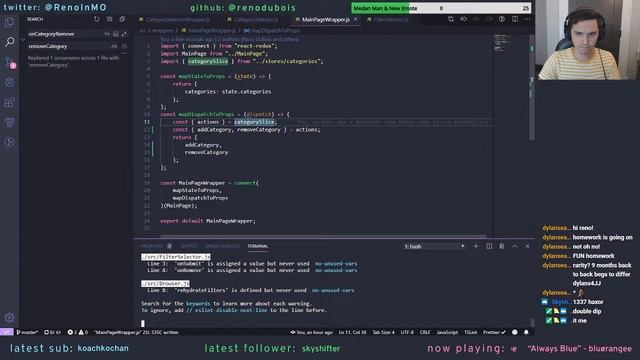The height and width of the screenshot is (360, 640).
Task: Open Source Control view with badge
Action: coord(10,62)
